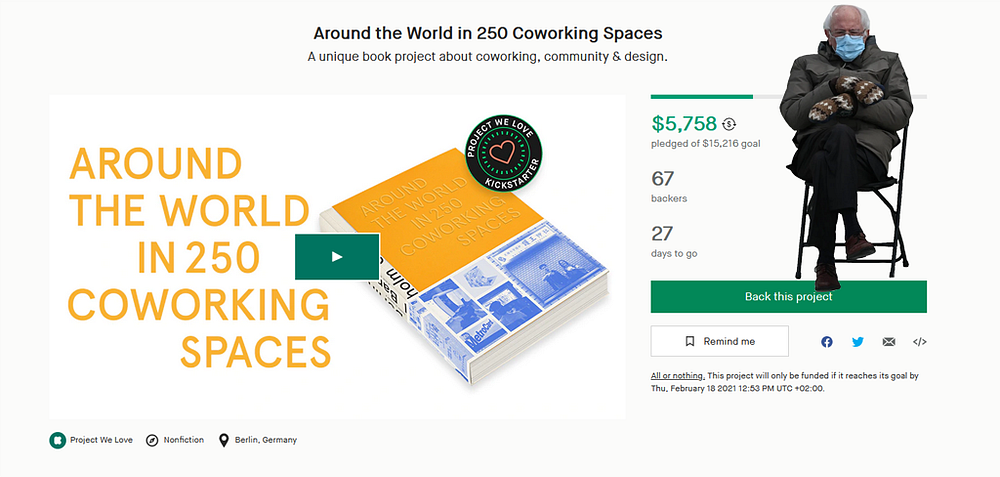
Task: Open the Berlin, Germany location link
Action: 265,440
